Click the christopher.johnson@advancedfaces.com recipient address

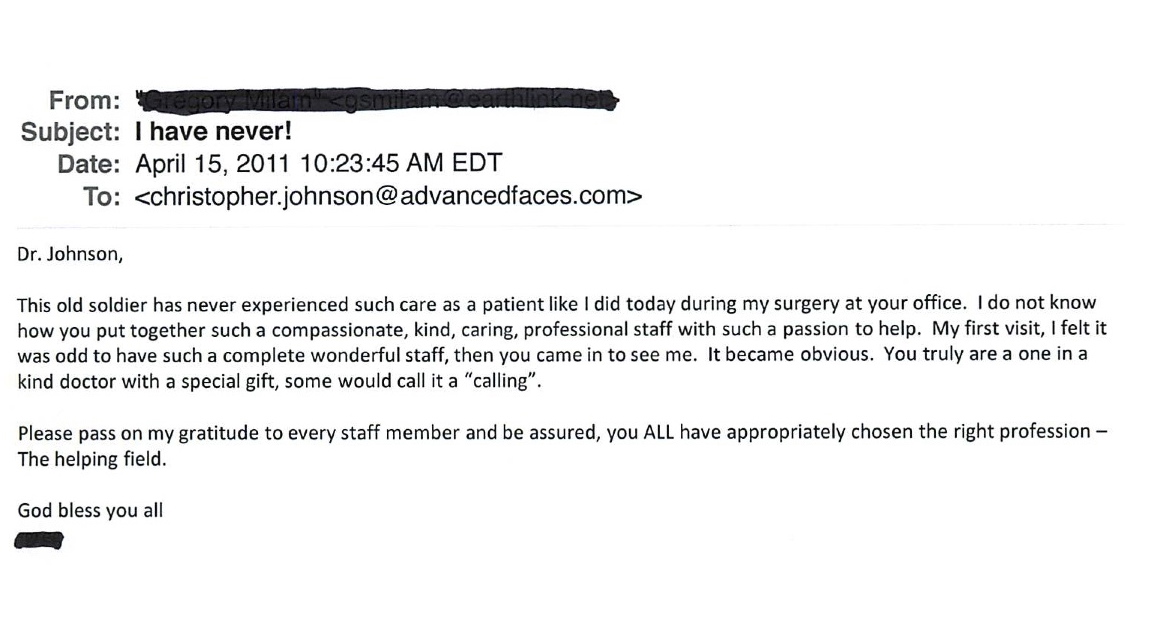coord(388,196)
